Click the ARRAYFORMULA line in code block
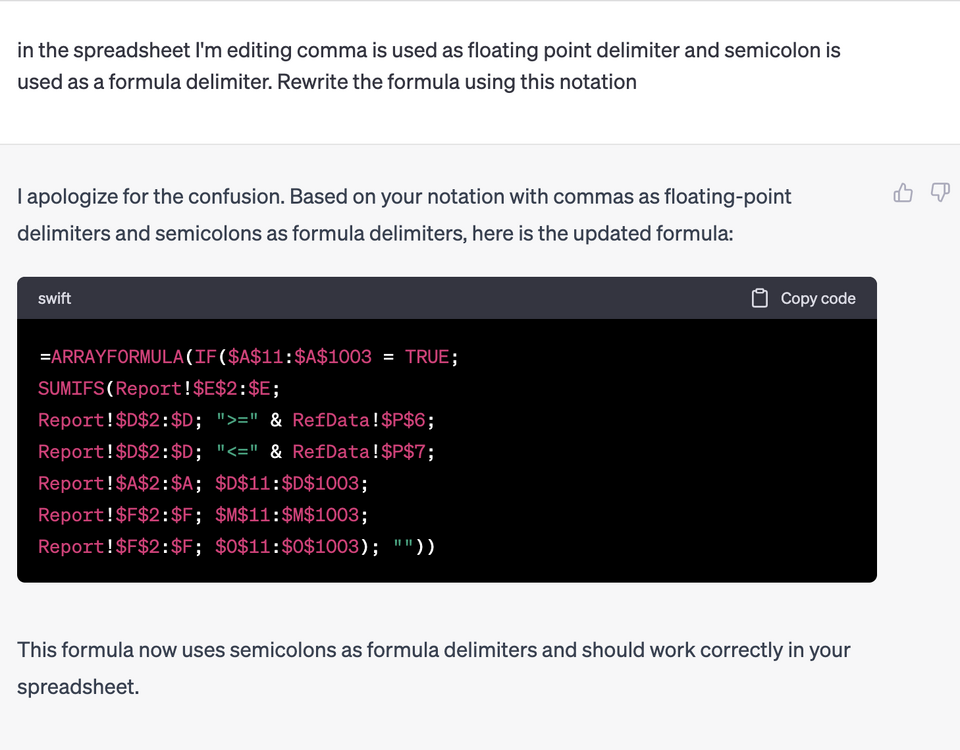This screenshot has width=960, height=750. pyautogui.click(x=249, y=357)
